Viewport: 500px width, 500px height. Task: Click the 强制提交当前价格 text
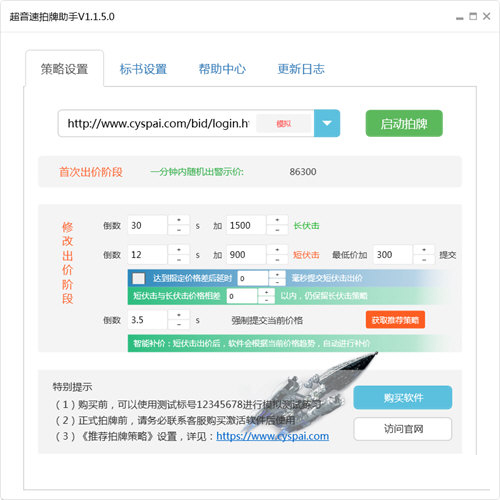(267, 320)
